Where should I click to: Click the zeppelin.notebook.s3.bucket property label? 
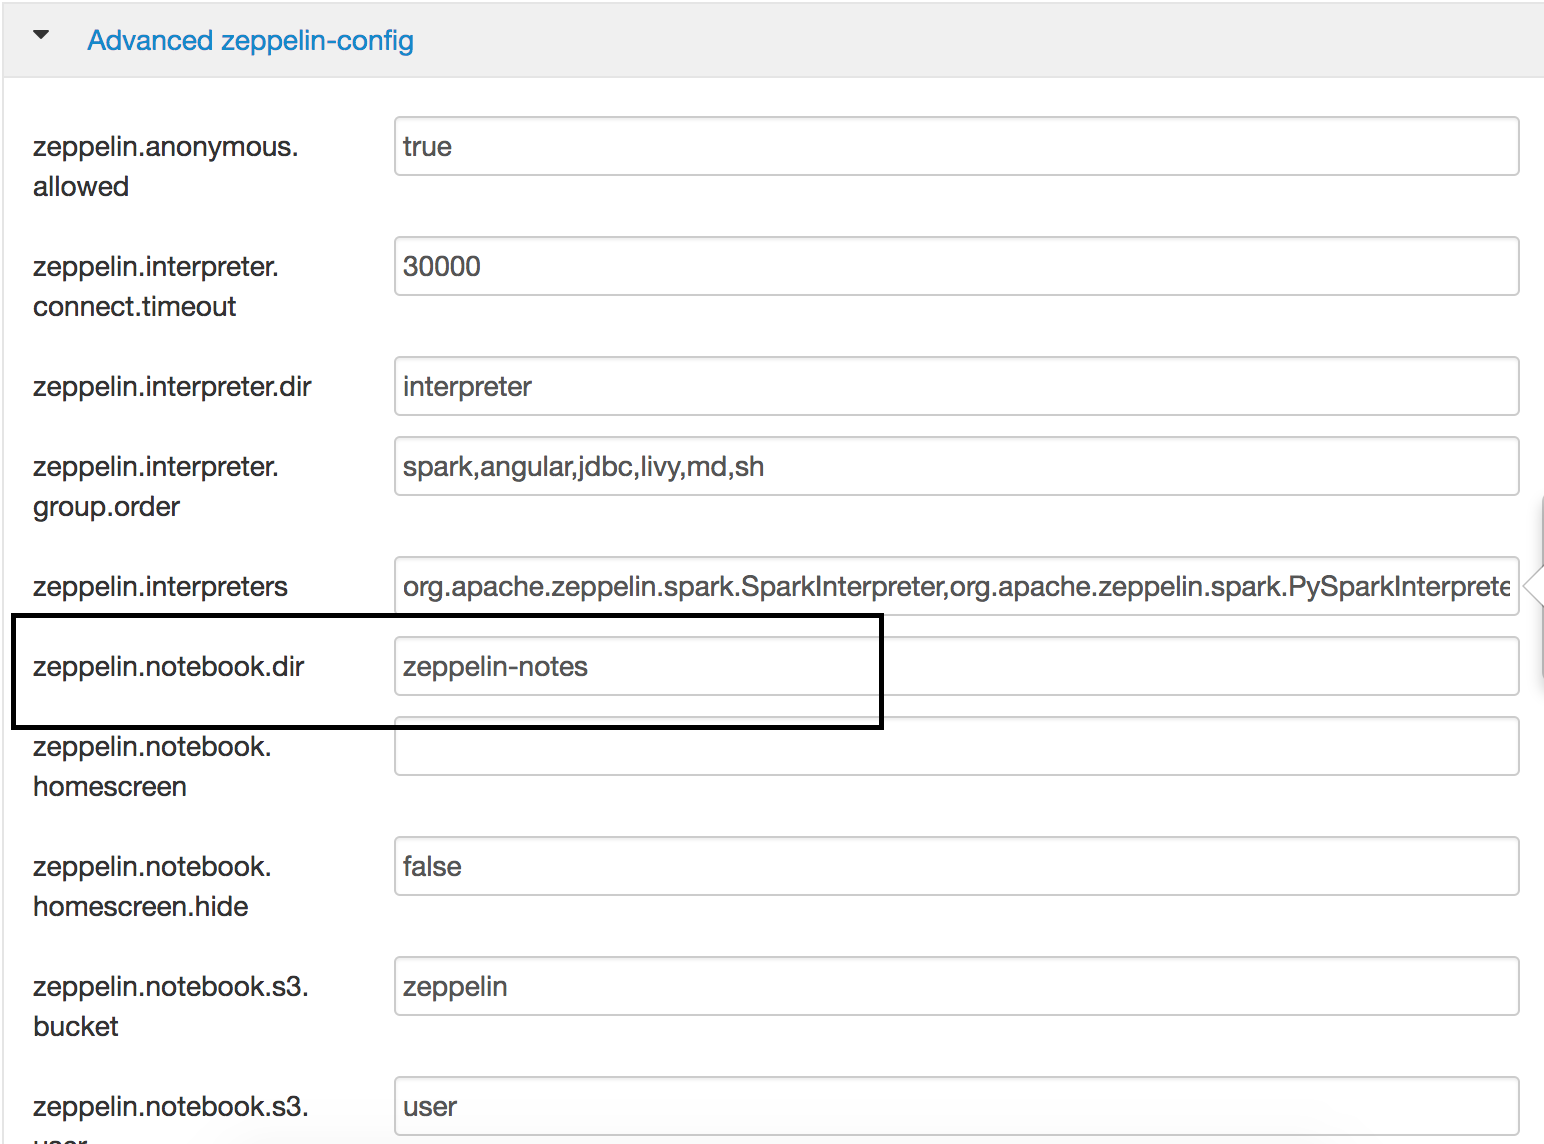click(170, 1005)
